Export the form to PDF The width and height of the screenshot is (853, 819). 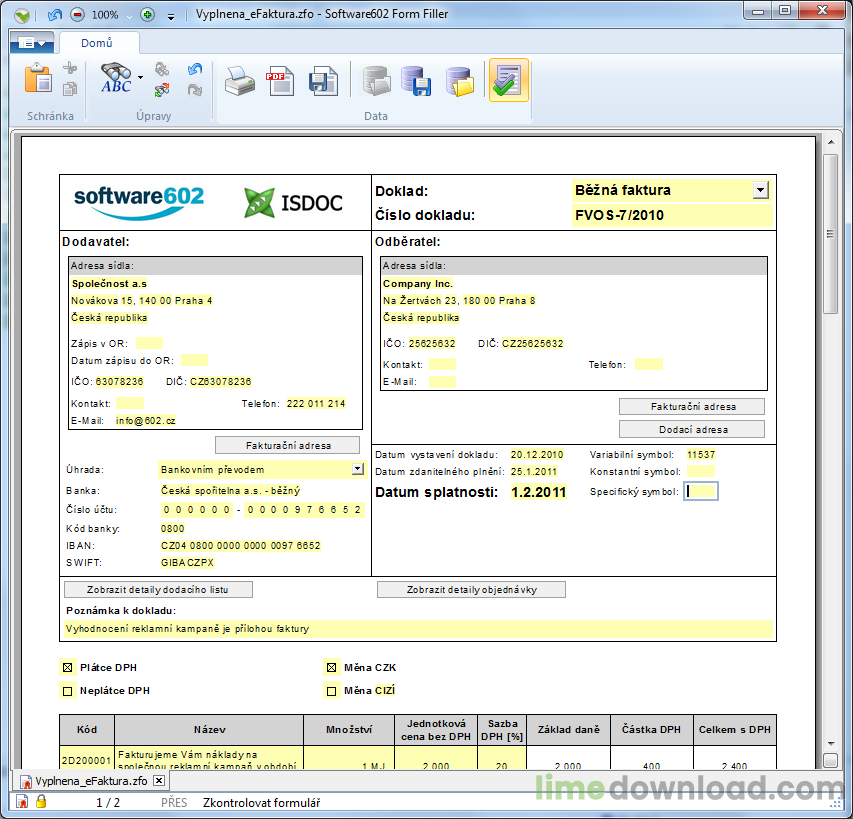pos(281,82)
